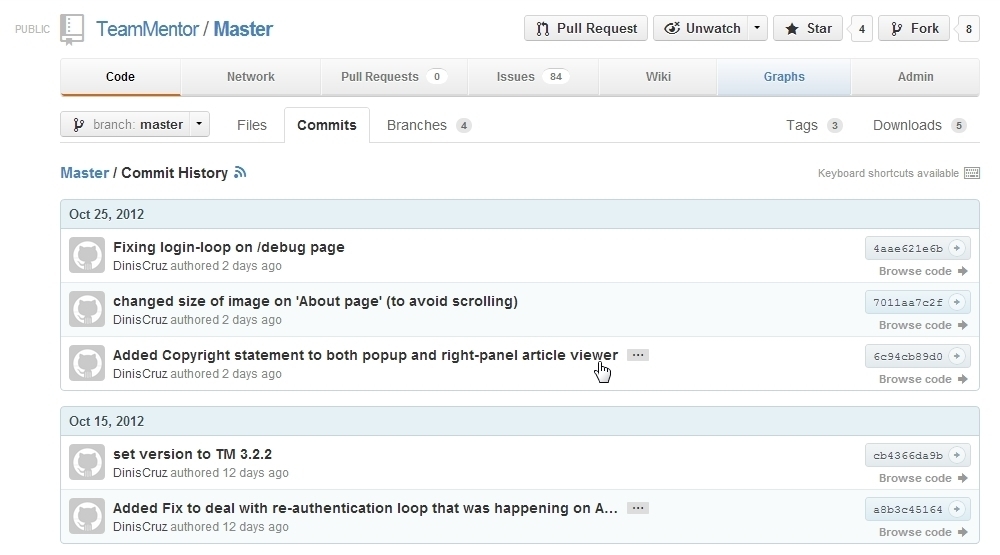Viewport: 1000px width, 555px height.
Task: Click the repository book icon
Action: (x=72, y=30)
